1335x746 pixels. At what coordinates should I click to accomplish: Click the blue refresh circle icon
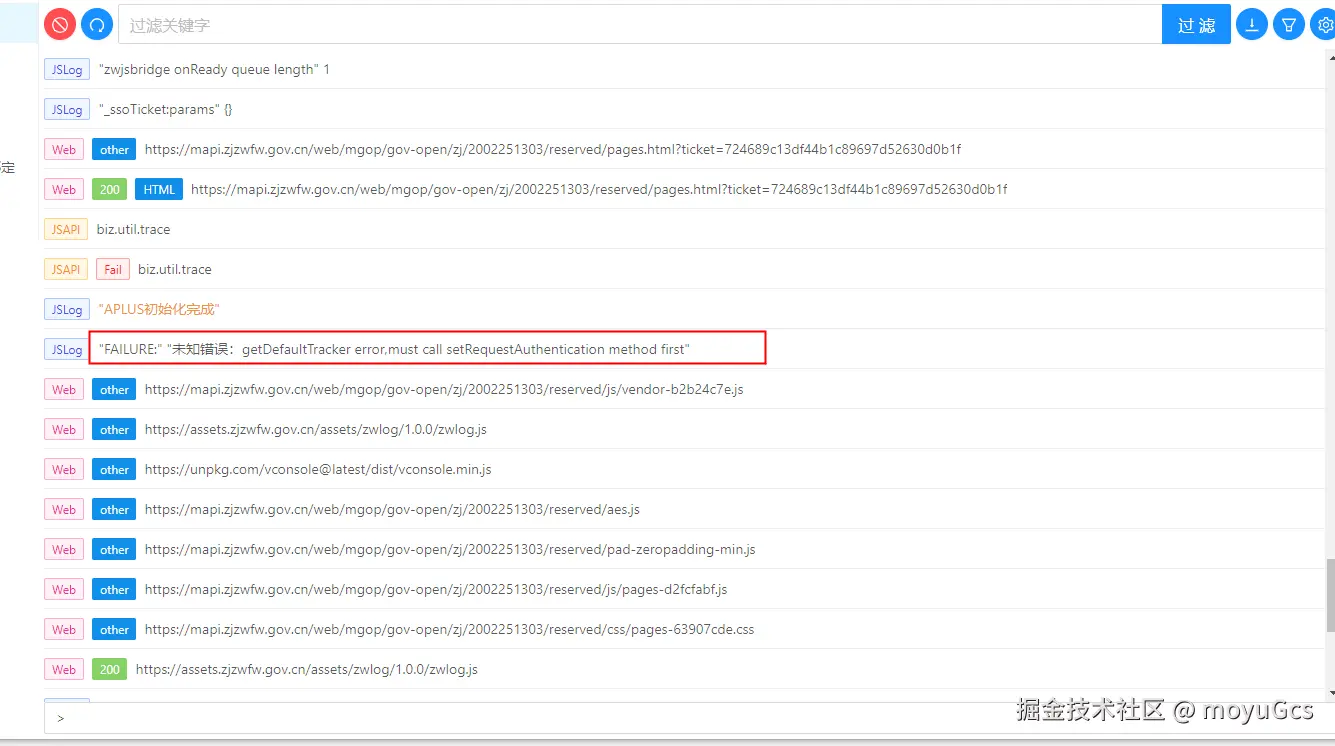coord(97,25)
